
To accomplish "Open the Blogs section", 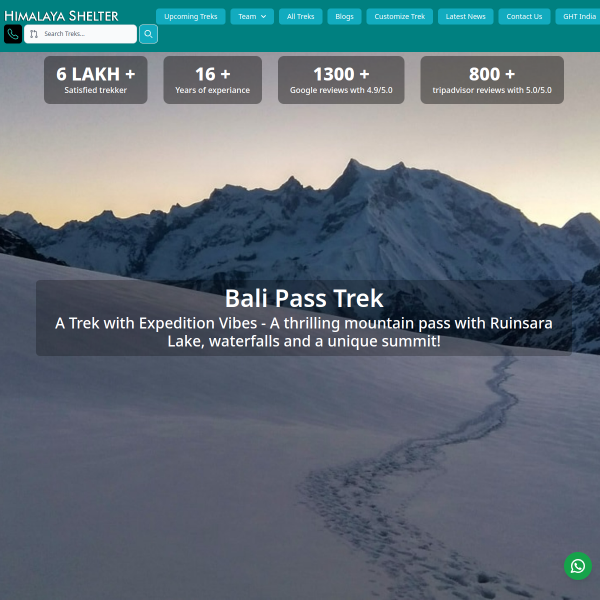I will click(344, 16).
